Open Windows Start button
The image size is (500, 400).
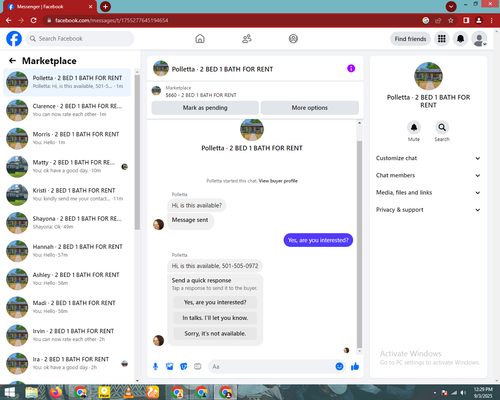tap(9, 392)
